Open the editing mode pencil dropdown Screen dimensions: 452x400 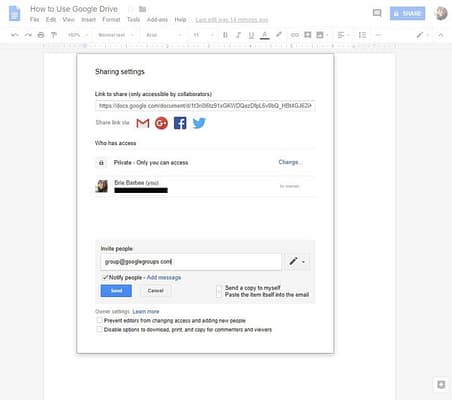click(422, 35)
